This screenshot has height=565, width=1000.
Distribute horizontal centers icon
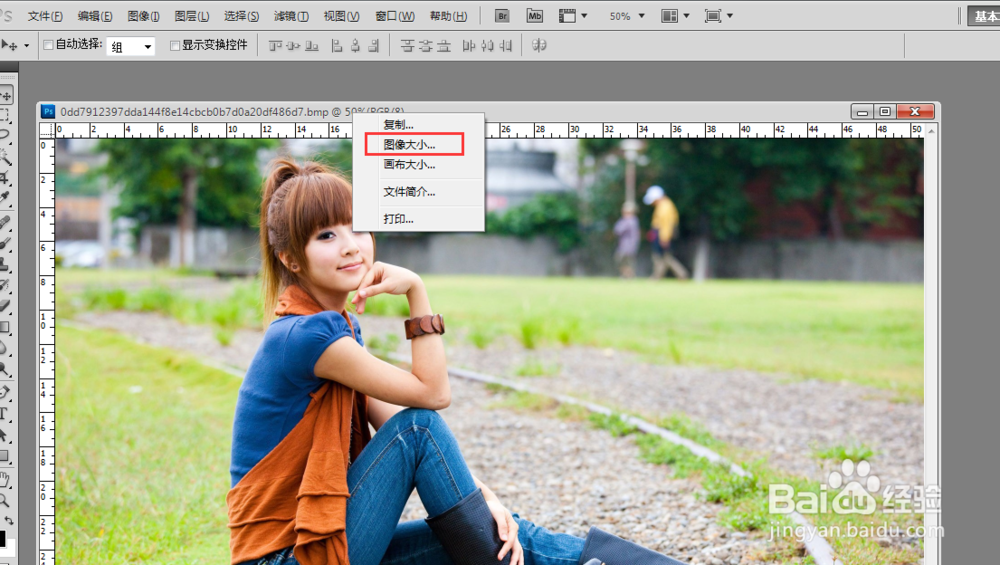(x=487, y=46)
